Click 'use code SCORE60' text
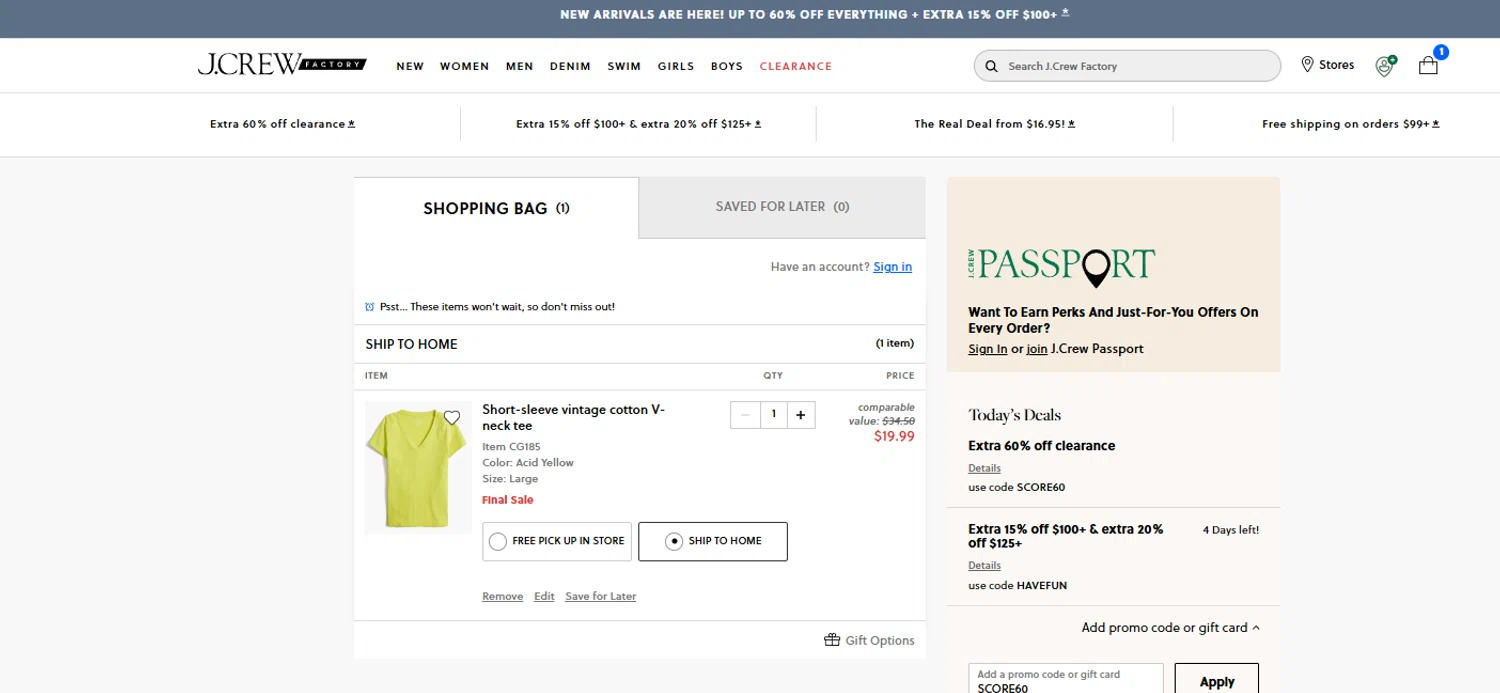This screenshot has width=1500, height=693. [x=1017, y=488]
